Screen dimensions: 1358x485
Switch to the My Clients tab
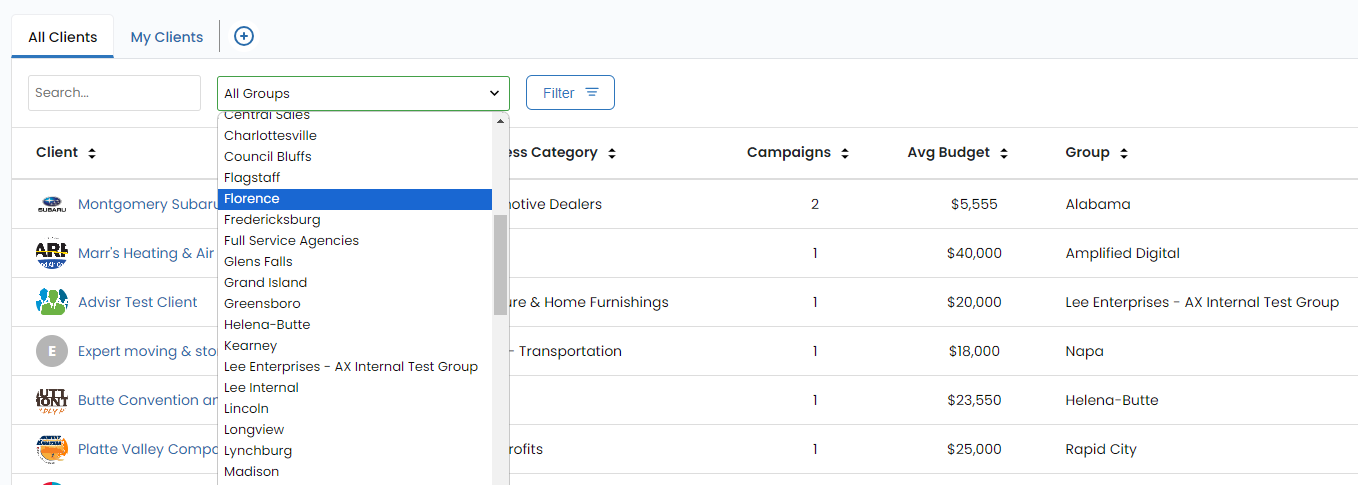(x=166, y=37)
